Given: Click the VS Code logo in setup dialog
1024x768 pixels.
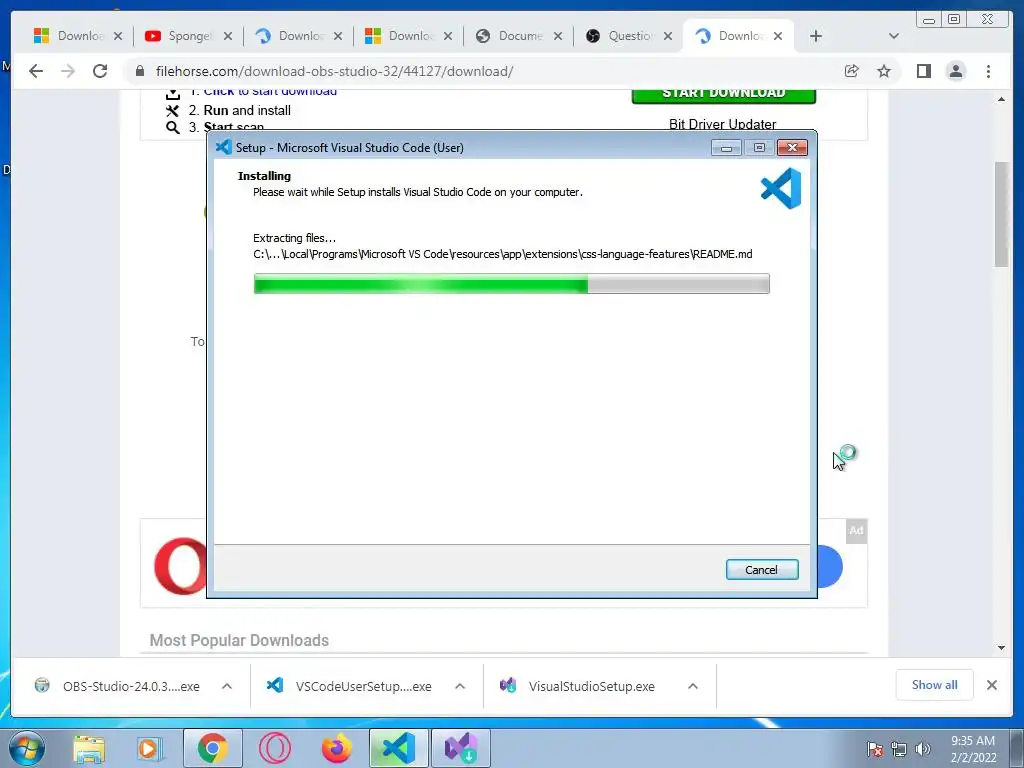Looking at the screenshot, I should click(x=780, y=189).
